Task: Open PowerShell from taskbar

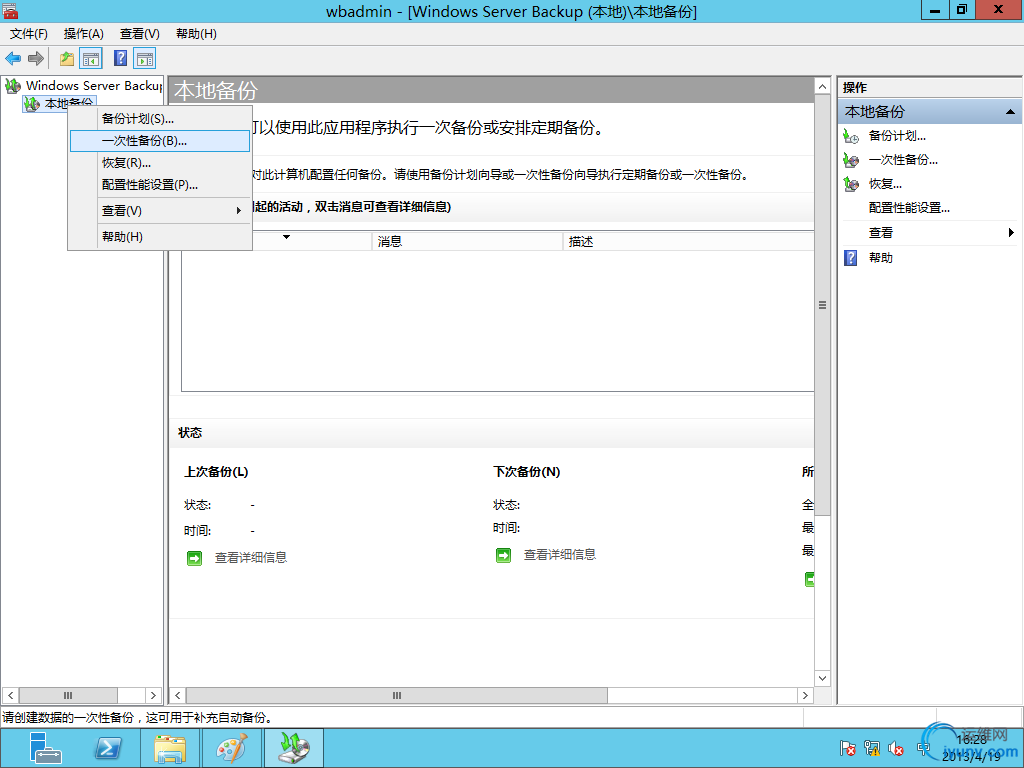Action: click(x=108, y=748)
